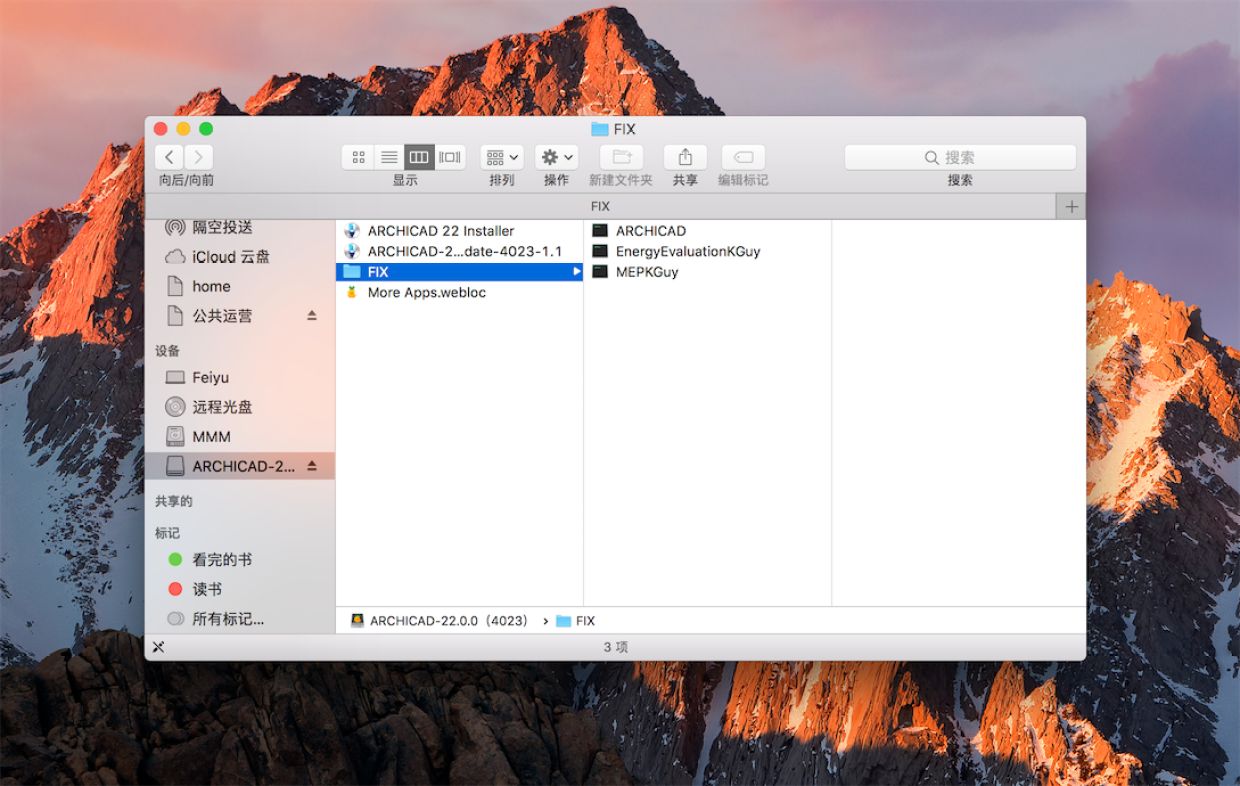
Task: Click the 共享的 shared section header
Action: (174, 501)
